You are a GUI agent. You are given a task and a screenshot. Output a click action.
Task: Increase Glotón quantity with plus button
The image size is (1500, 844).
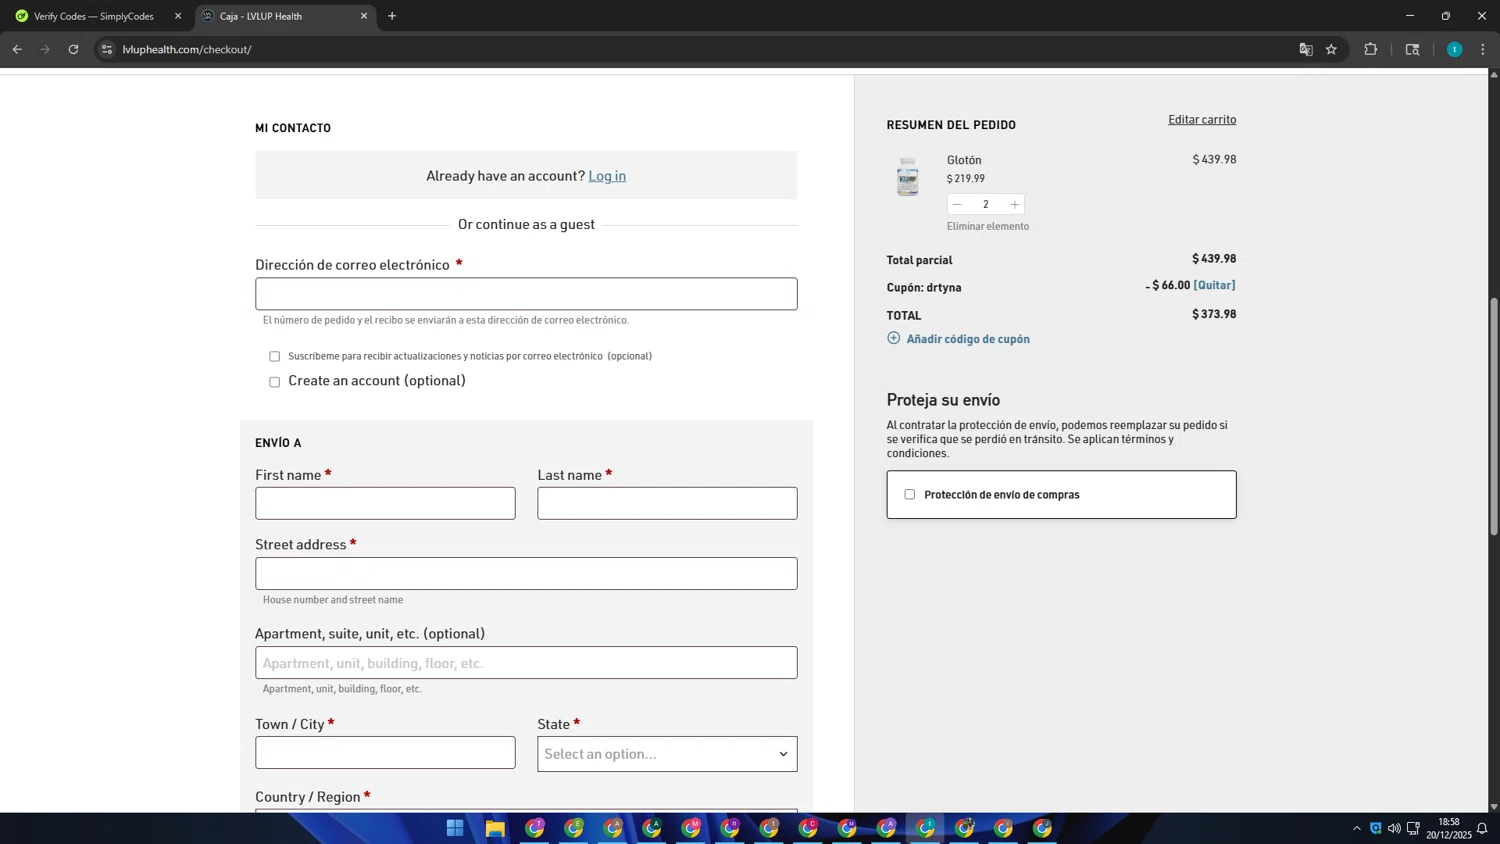1014,204
